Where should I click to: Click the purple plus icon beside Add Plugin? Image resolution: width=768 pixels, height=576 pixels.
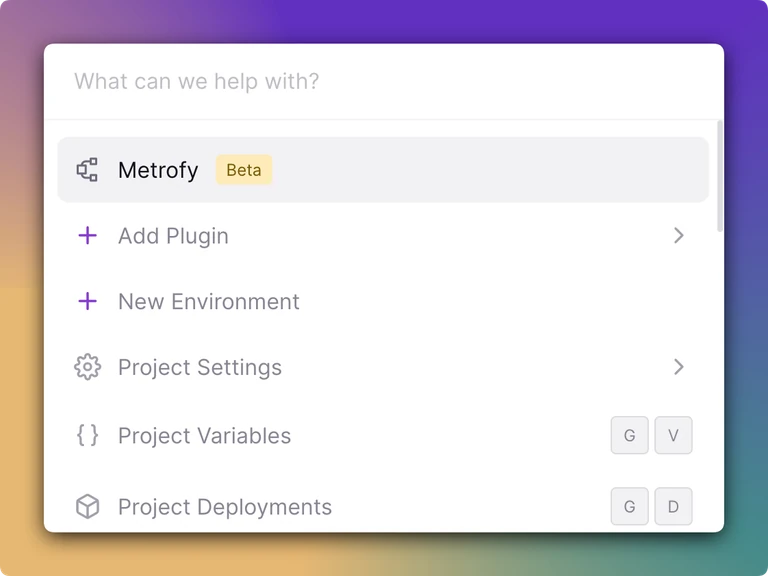(x=88, y=236)
